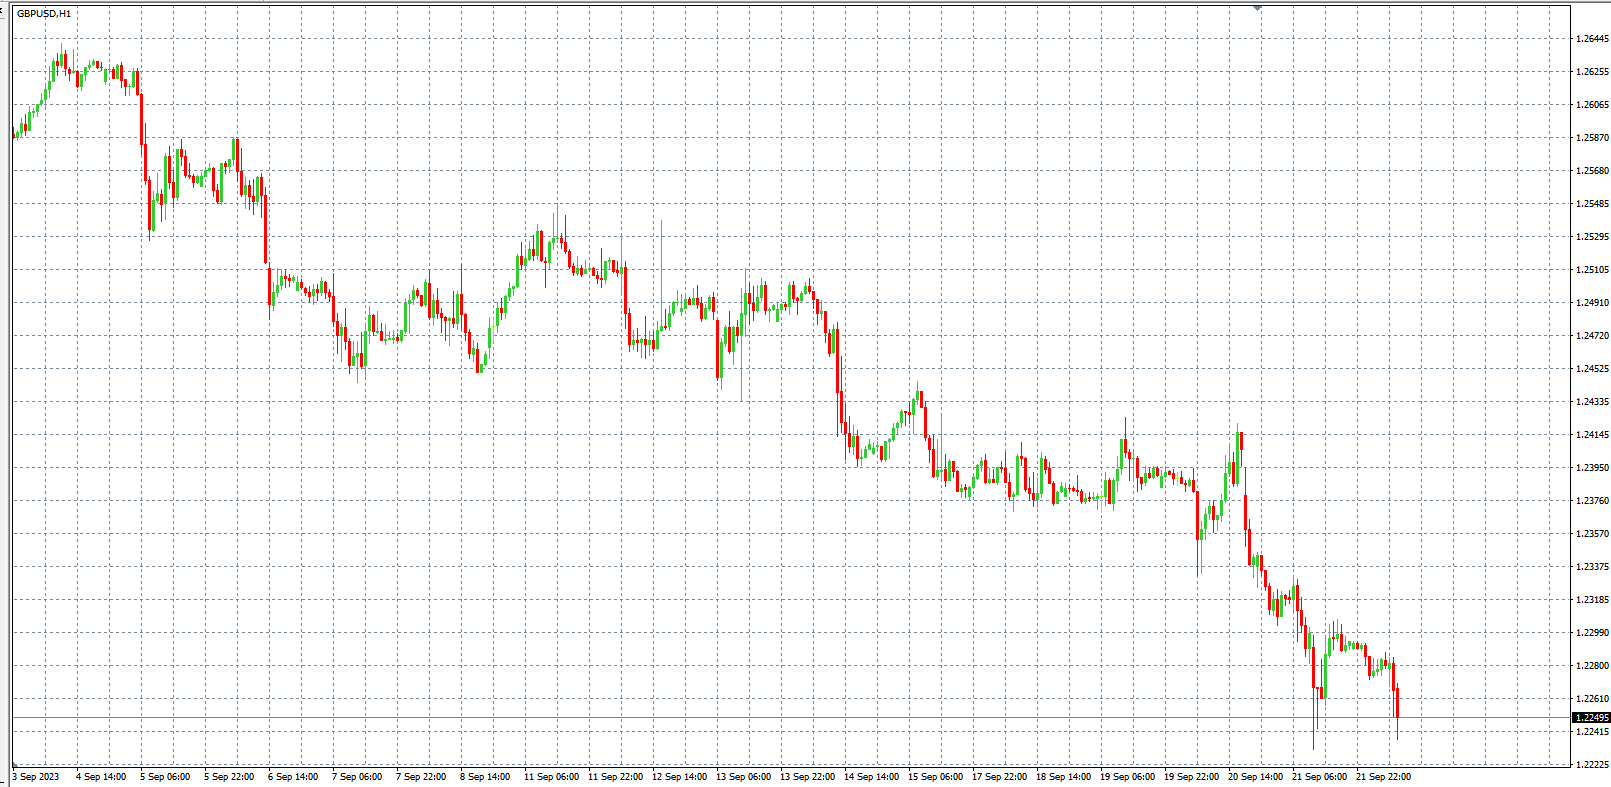
Task: Select the 1.24525 price level label
Action: click(1591, 369)
